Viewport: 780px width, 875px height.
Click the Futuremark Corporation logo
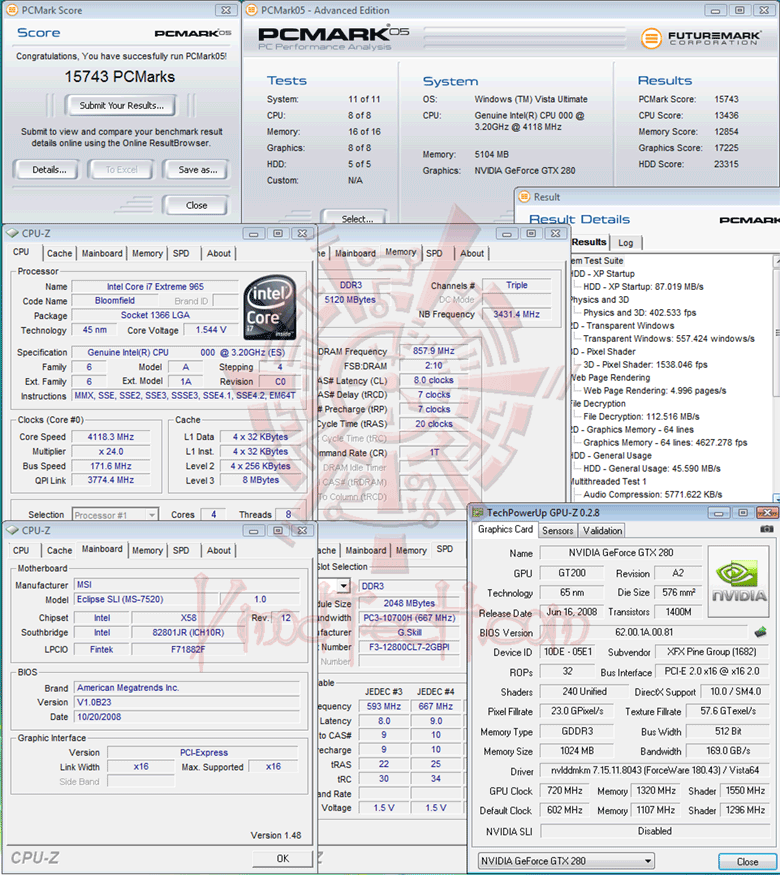pyautogui.click(x=701, y=38)
